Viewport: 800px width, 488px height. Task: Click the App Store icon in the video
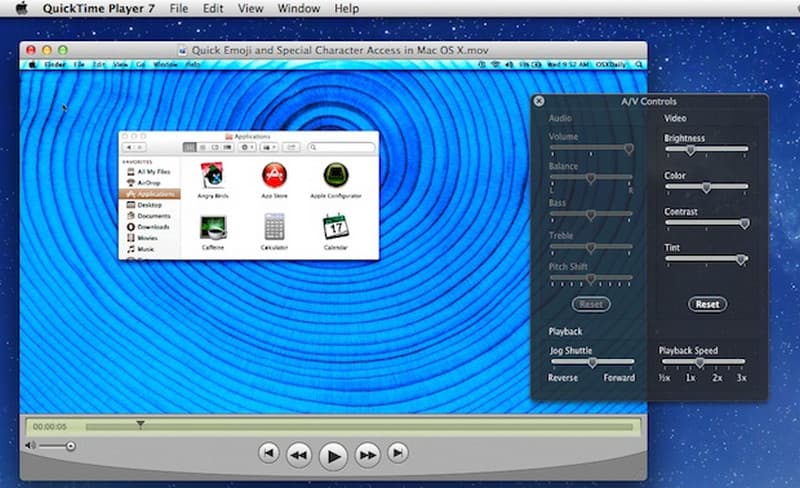[x=274, y=176]
